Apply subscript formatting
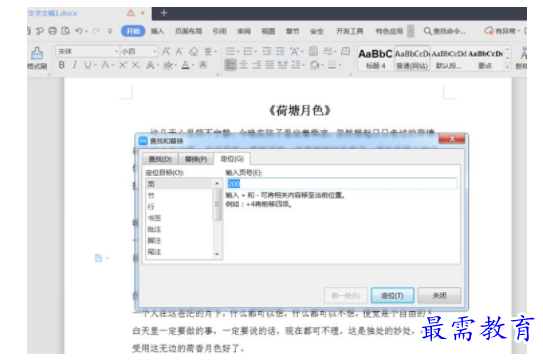The height and width of the screenshot is (360, 543). pyautogui.click(x=135, y=65)
